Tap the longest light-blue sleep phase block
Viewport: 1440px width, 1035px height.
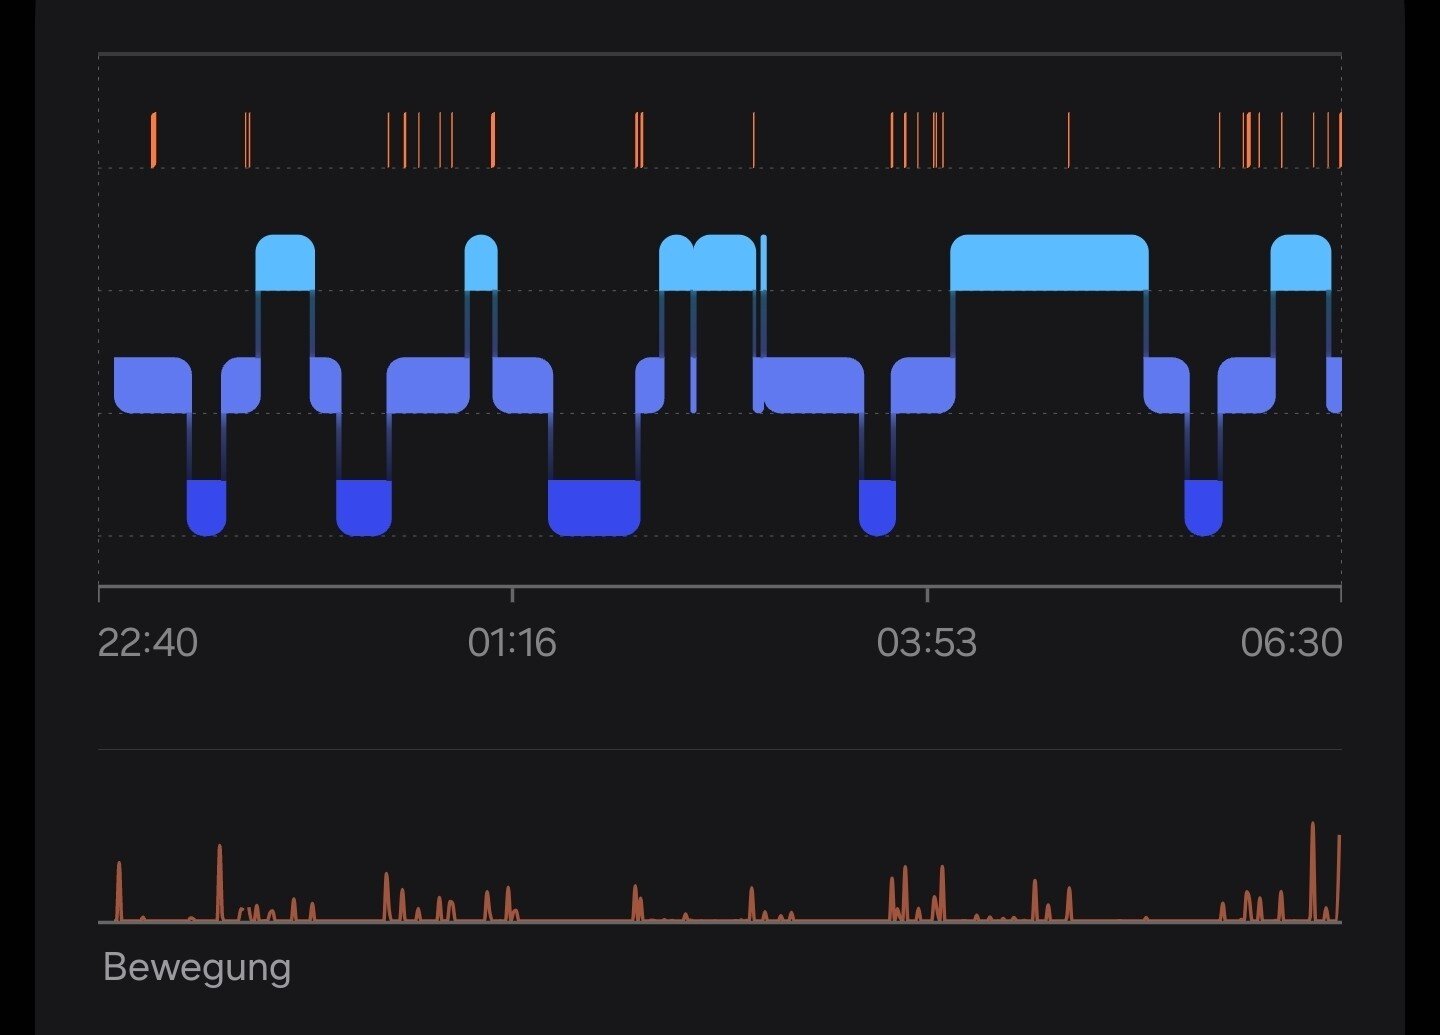point(1049,263)
